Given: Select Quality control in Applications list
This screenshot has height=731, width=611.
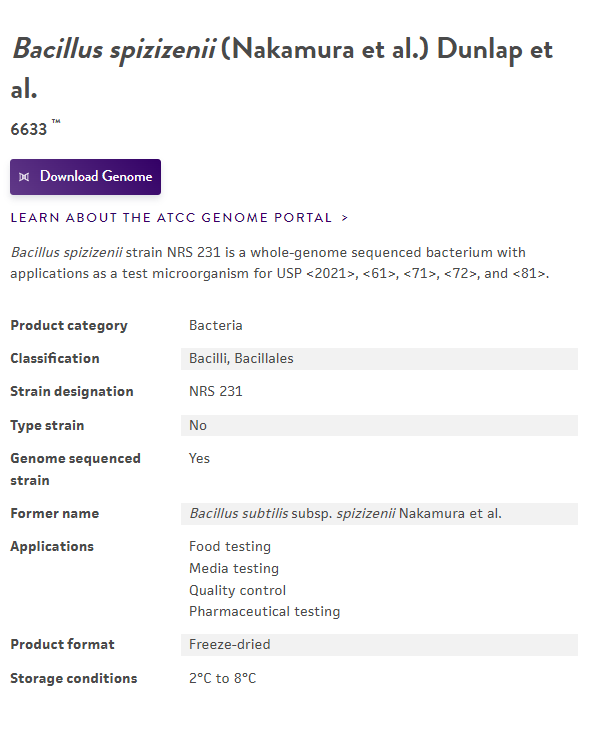Looking at the screenshot, I should click(237, 590).
